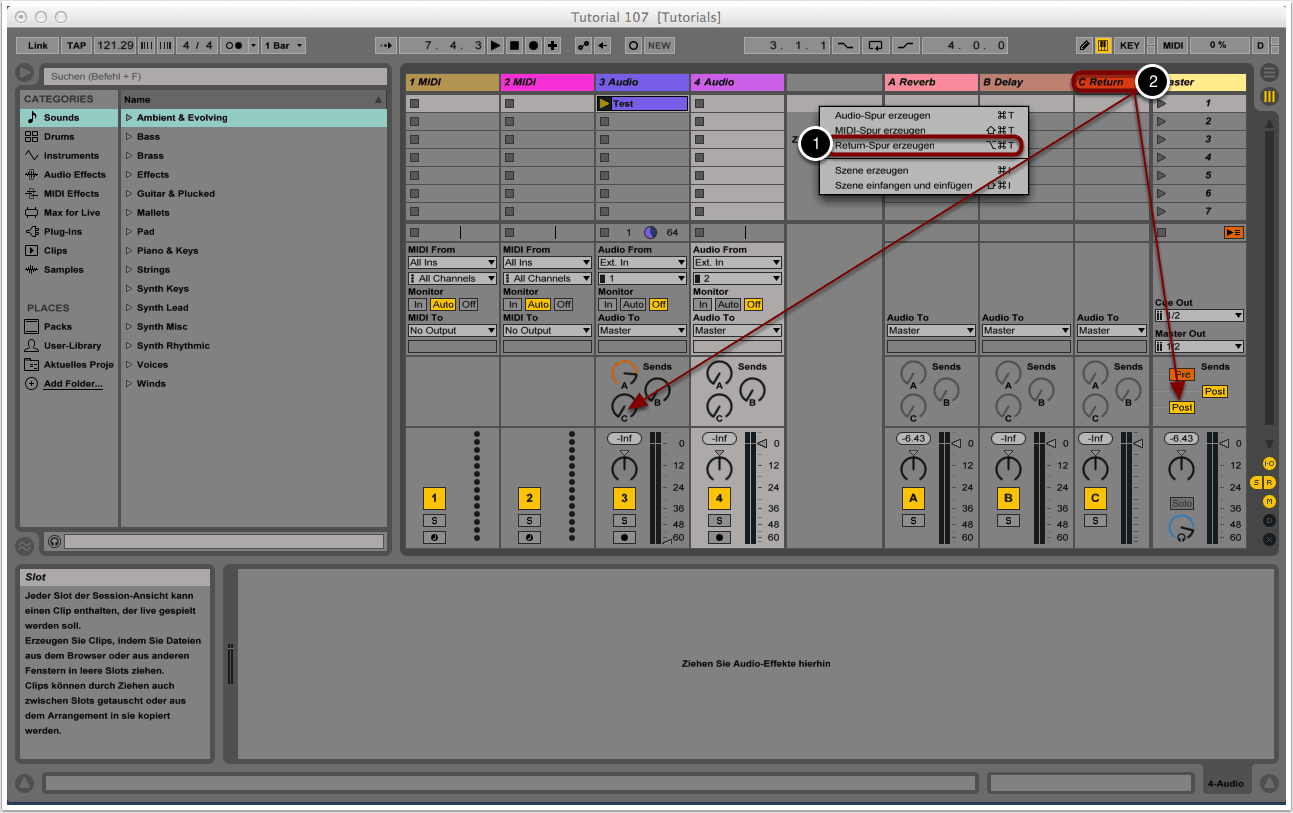Click the TAP tempo button
This screenshot has width=1293, height=813.
click(76, 45)
